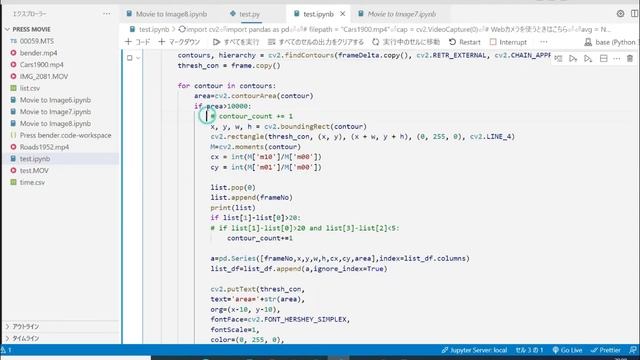The image size is (640, 360).
Task: Execute this cell and above
Action: 573,59
